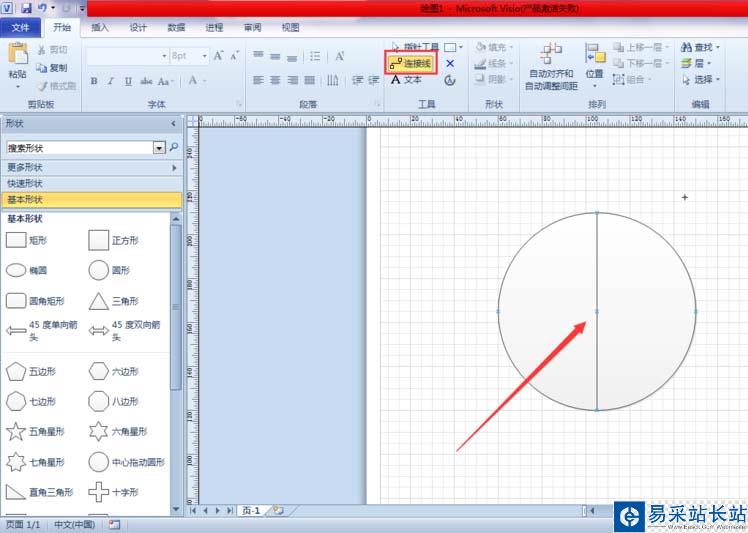Viewport: 748px width, 533px height.
Task: Switch to the View tab
Action: (x=290, y=27)
